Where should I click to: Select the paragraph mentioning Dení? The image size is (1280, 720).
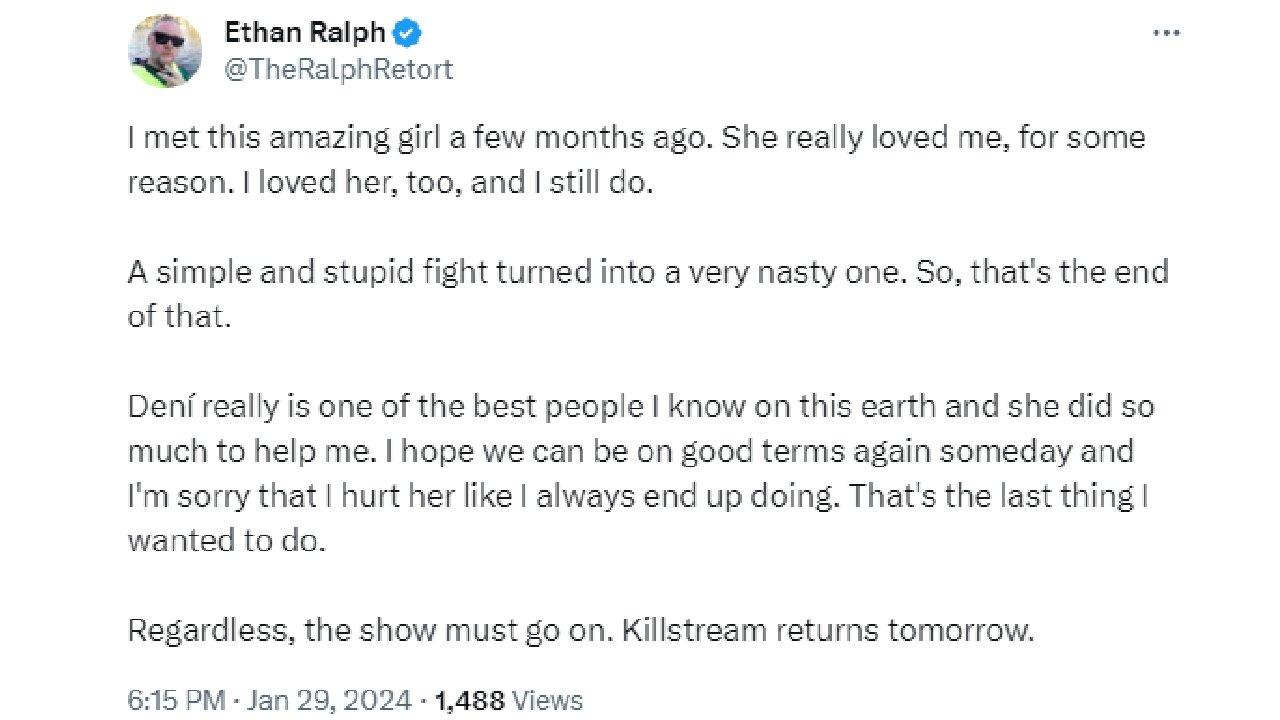[x=640, y=473]
